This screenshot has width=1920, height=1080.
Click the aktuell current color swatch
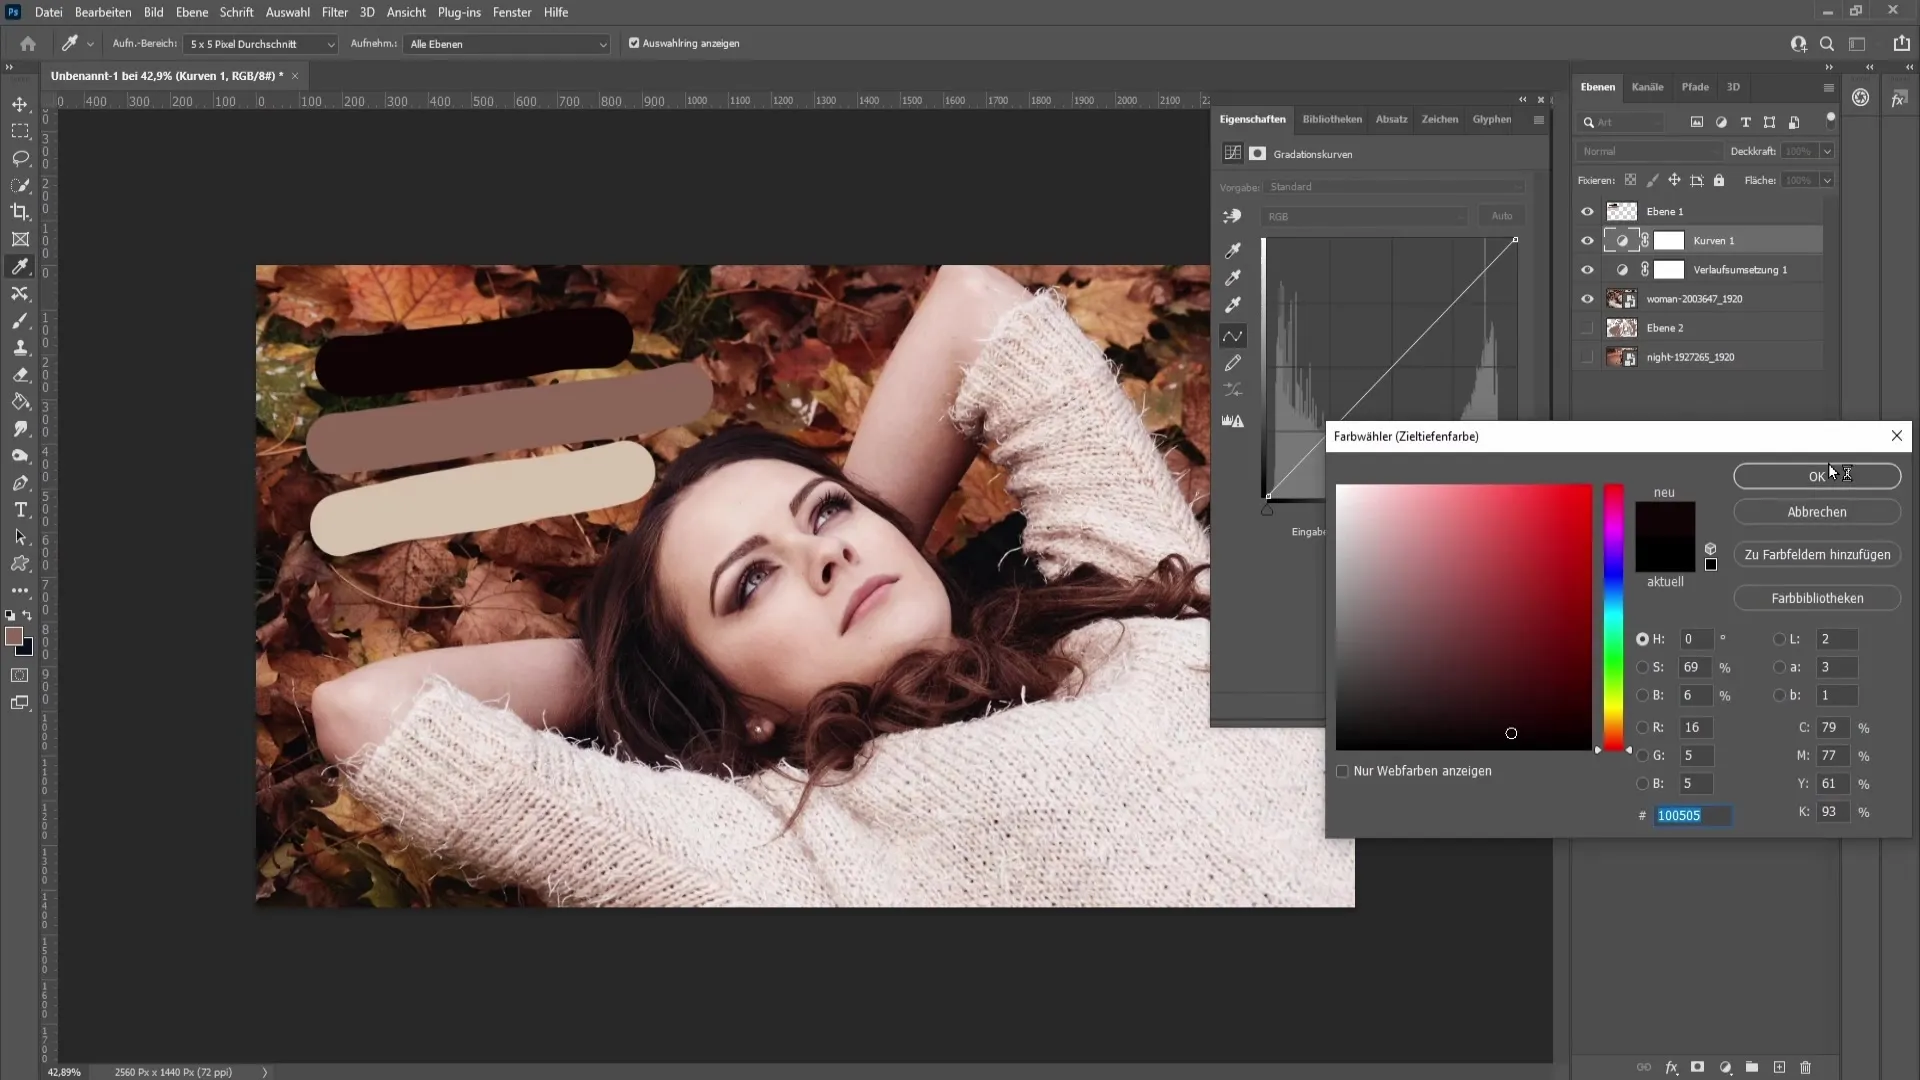1665,554
